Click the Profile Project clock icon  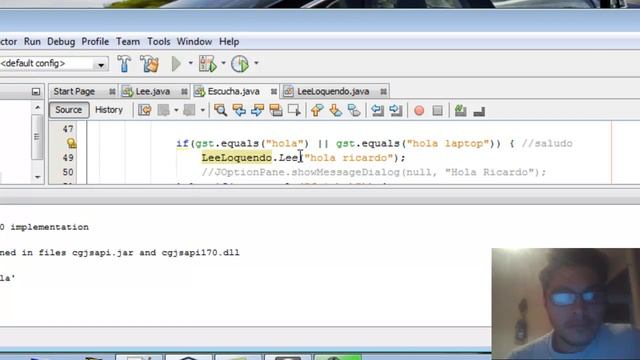[x=240, y=64]
